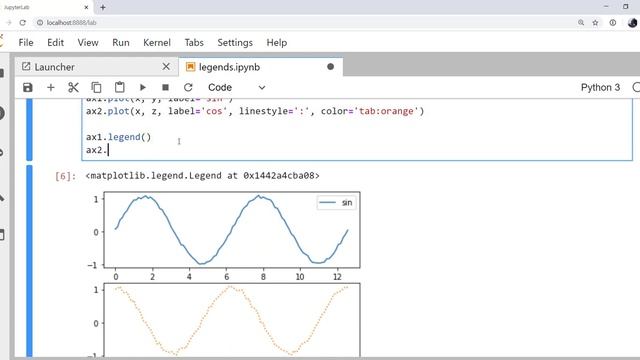This screenshot has height=360, width=640.
Task: Open the Run menu
Action: click(121, 42)
